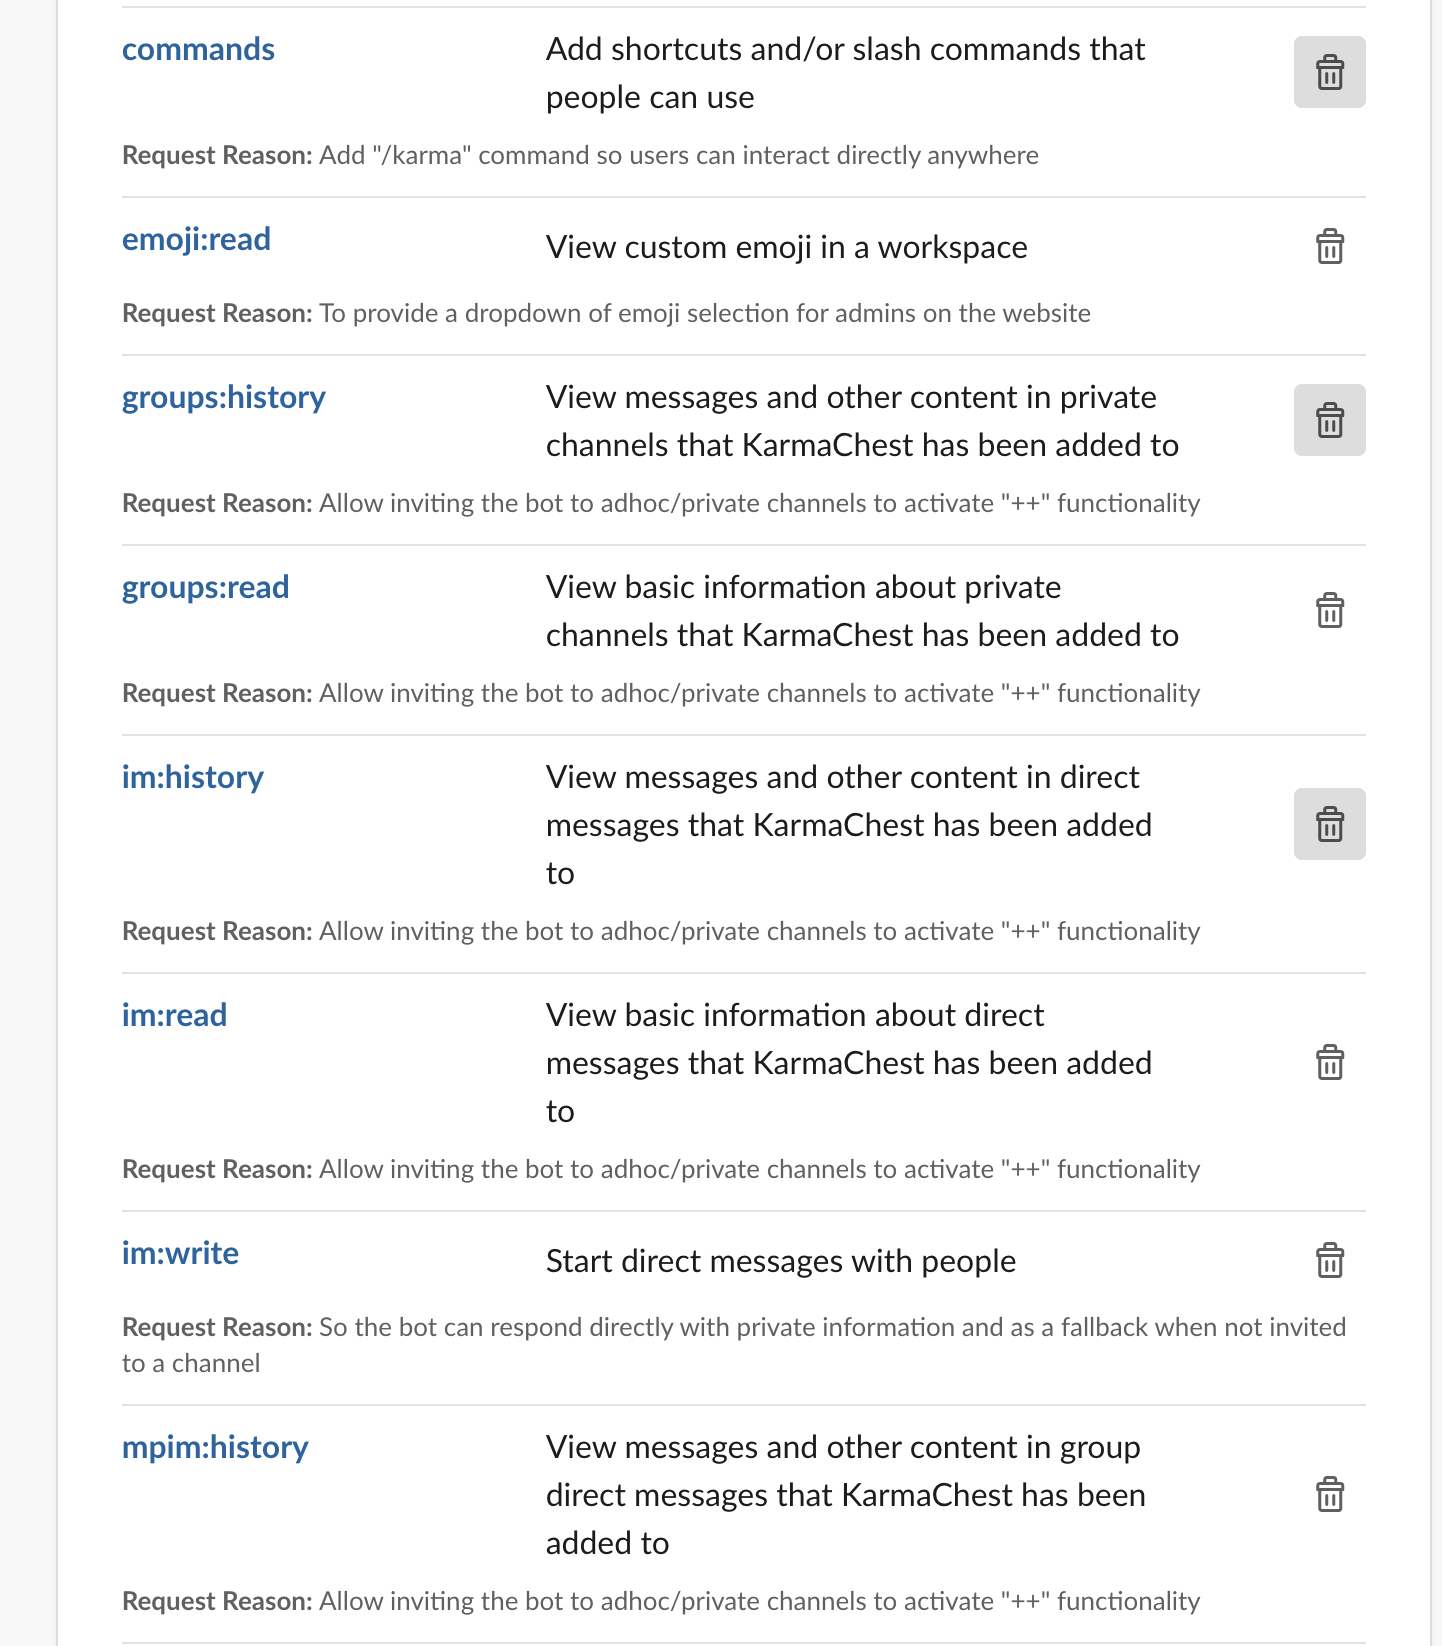
Task: Delete the groups:read scope
Action: [x=1329, y=610]
